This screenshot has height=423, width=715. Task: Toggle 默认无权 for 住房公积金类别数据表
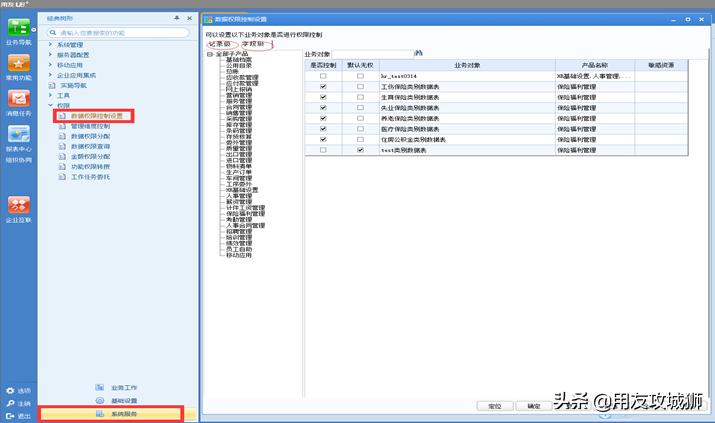tap(360, 139)
